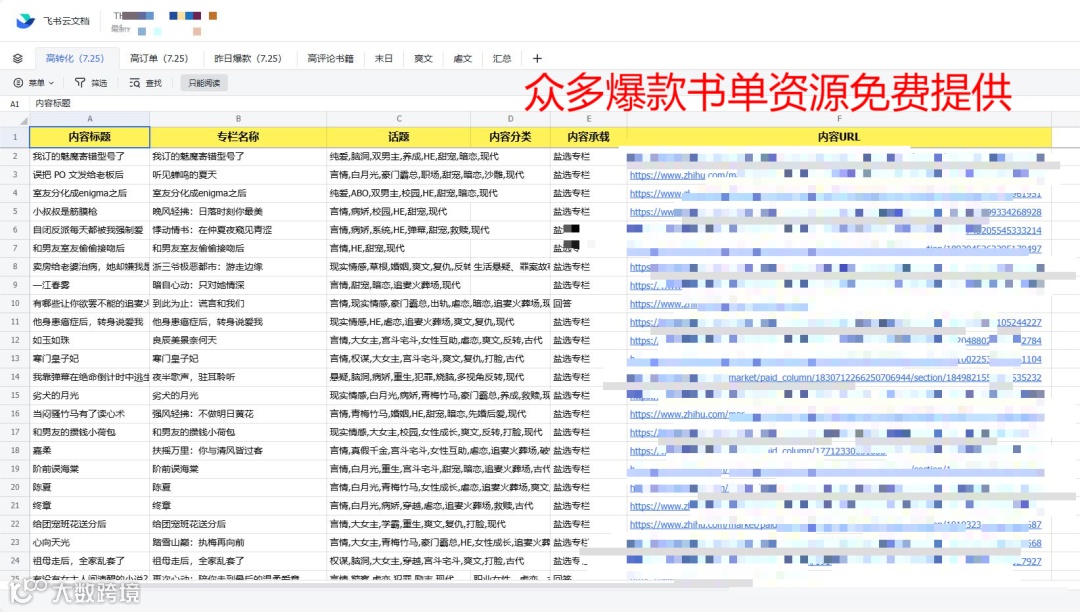Select column D header
Viewport: 1080px width, 612px height.
coord(510,119)
